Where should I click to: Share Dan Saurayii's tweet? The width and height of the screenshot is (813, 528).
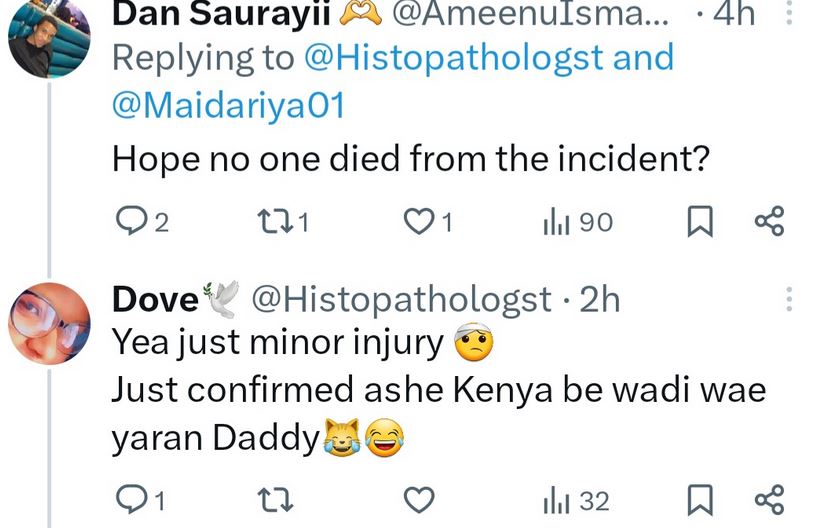768,221
